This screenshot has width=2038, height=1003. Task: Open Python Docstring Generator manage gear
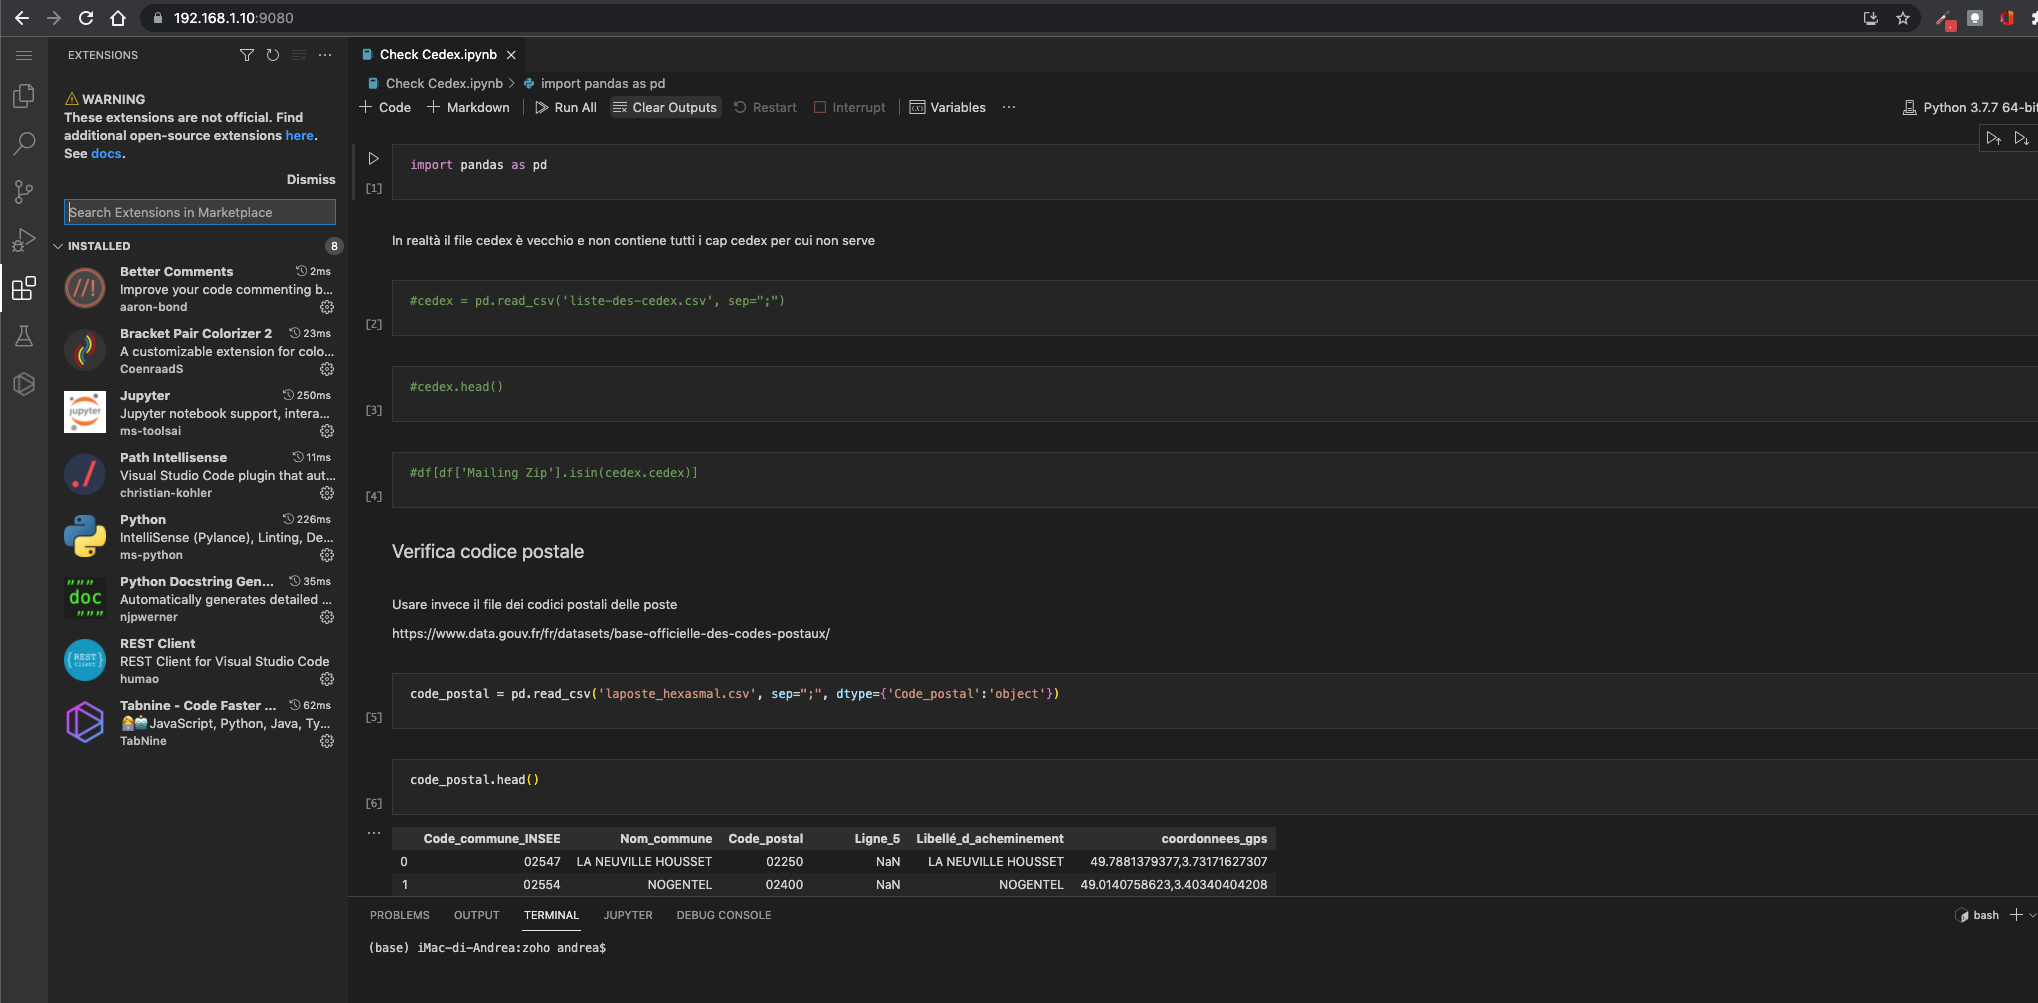coord(327,617)
